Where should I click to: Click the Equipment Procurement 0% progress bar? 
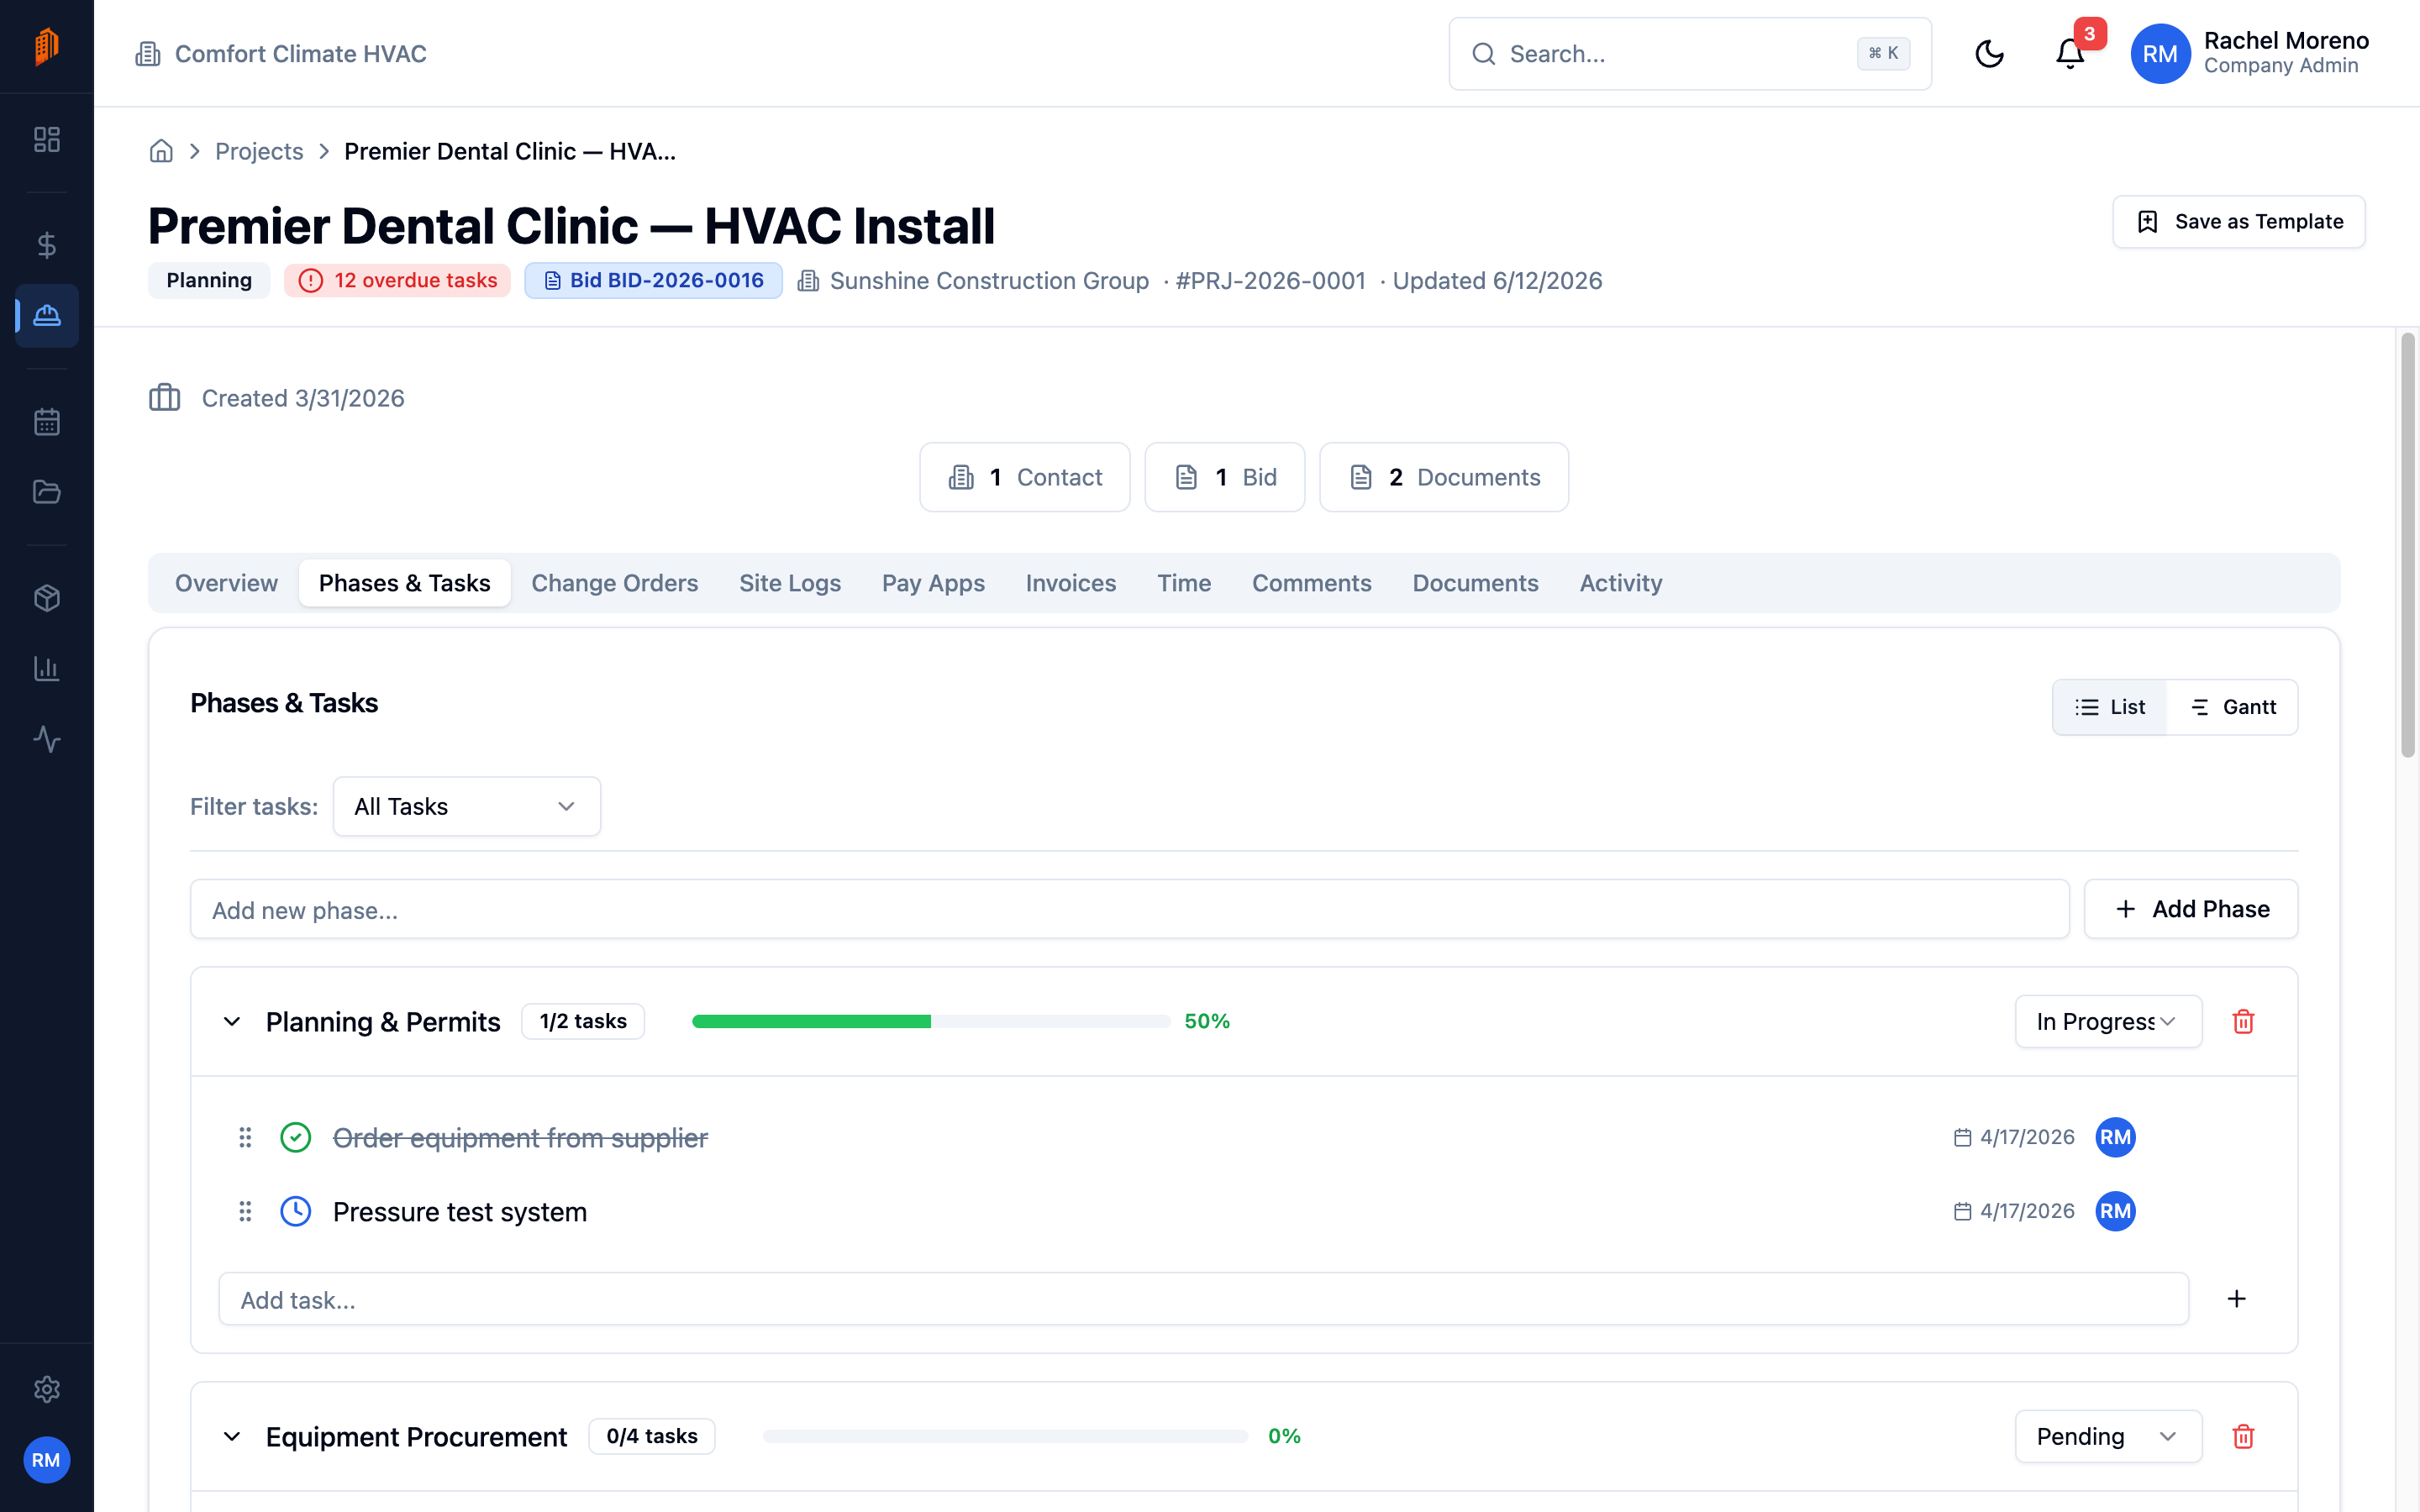coord(1005,1436)
